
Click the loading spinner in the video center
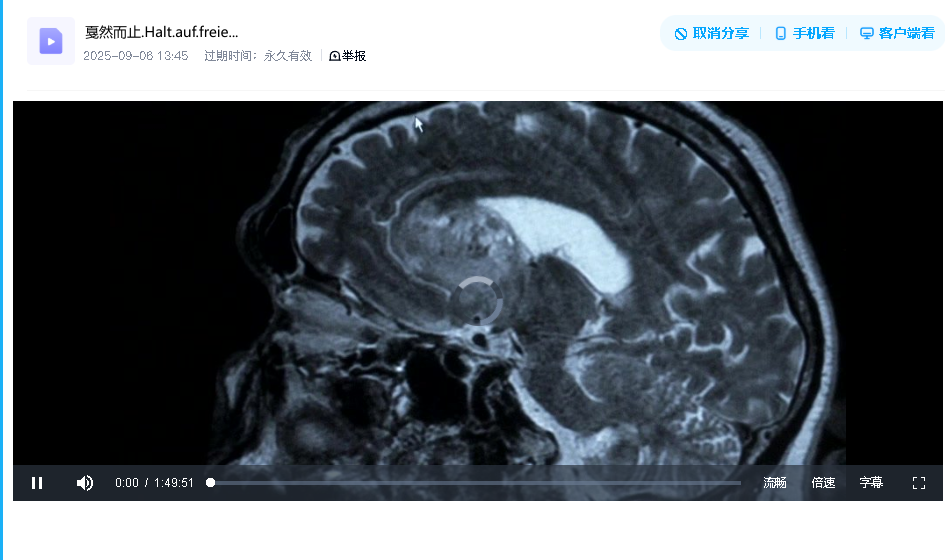coord(477,301)
